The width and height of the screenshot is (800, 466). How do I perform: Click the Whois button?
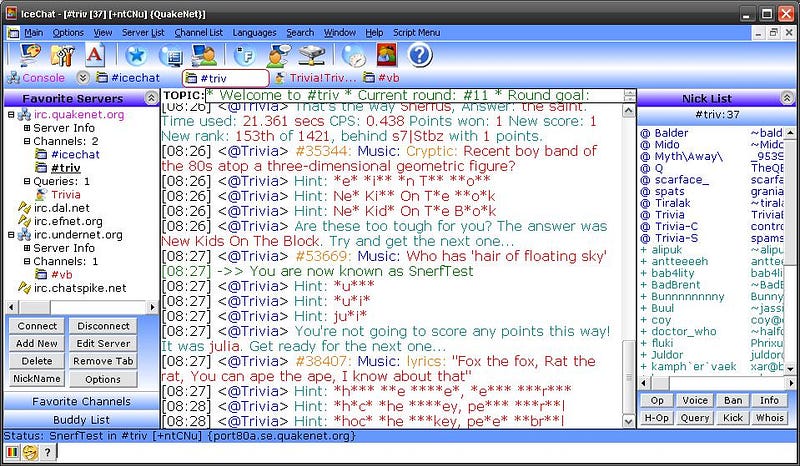tap(769, 418)
